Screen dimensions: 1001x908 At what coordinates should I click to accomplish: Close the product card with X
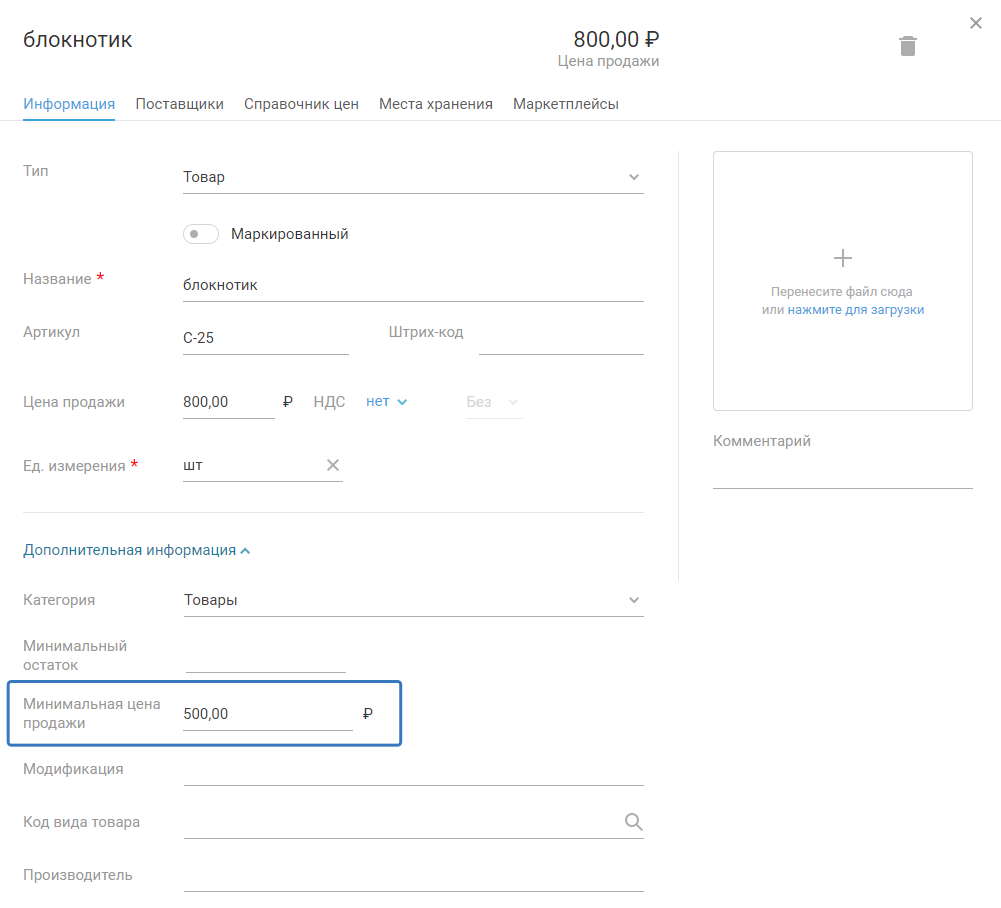point(976,23)
